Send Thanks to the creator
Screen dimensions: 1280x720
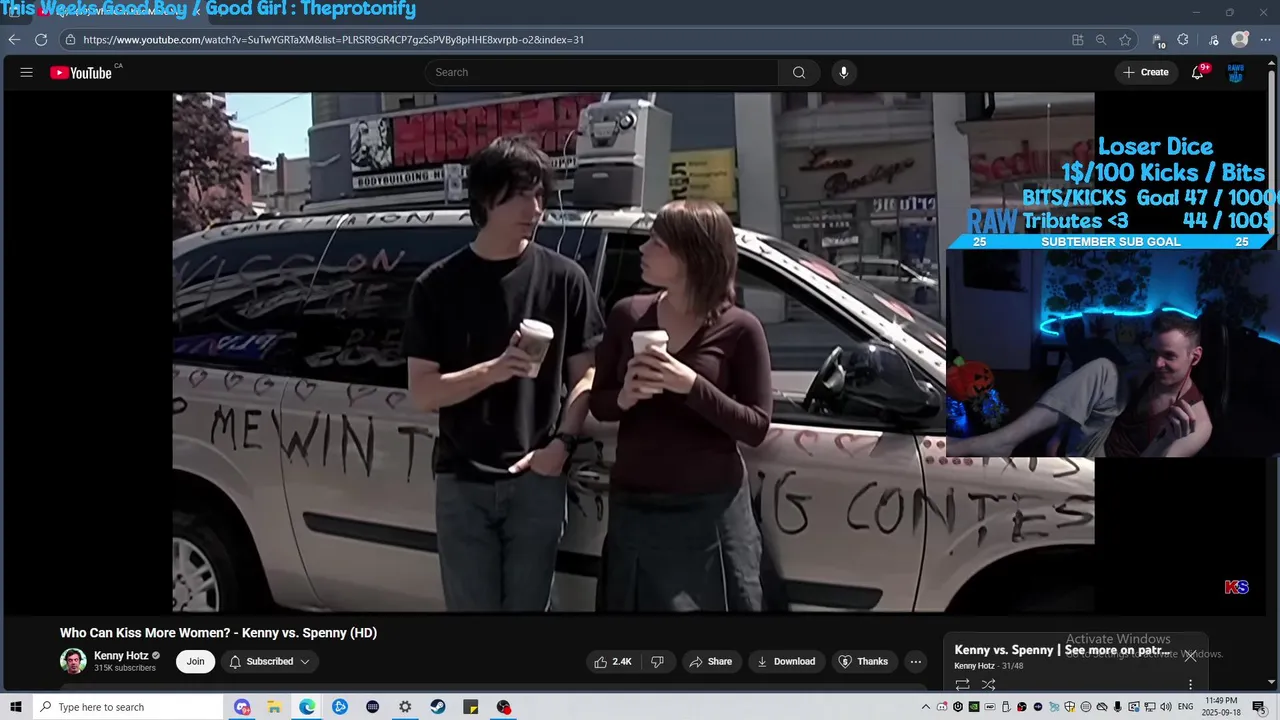(862, 661)
